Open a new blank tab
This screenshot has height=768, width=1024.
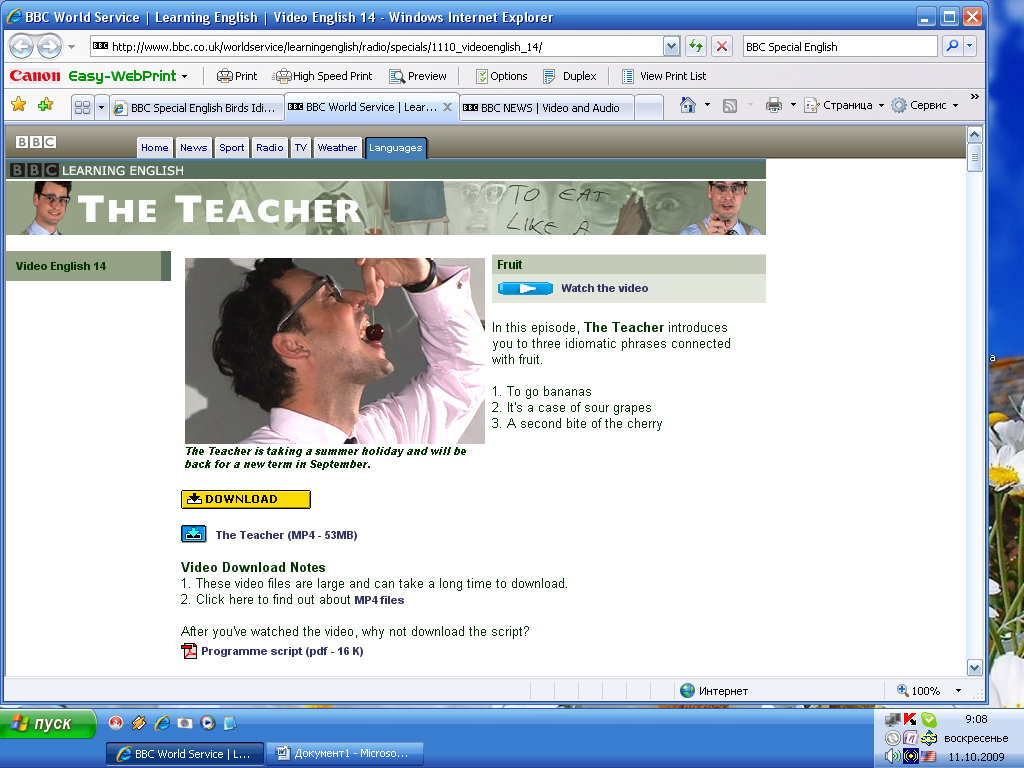pyautogui.click(x=648, y=108)
